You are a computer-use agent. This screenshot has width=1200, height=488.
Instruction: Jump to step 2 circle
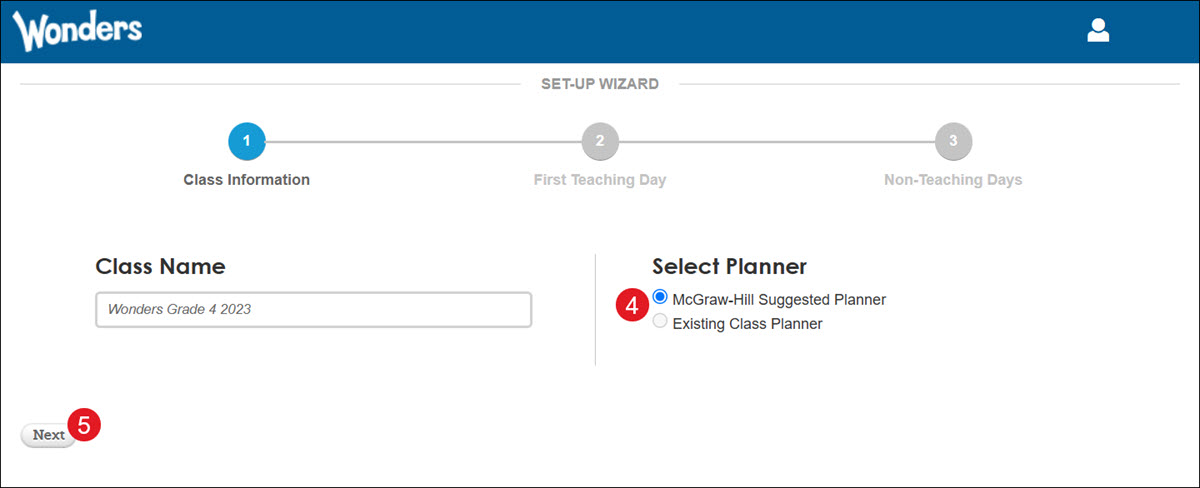[x=600, y=142]
